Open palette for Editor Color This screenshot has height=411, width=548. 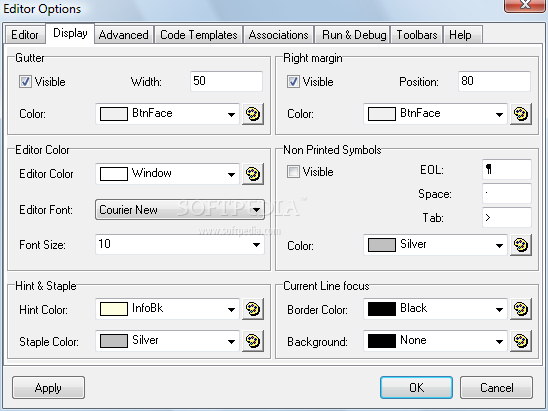pos(253,174)
